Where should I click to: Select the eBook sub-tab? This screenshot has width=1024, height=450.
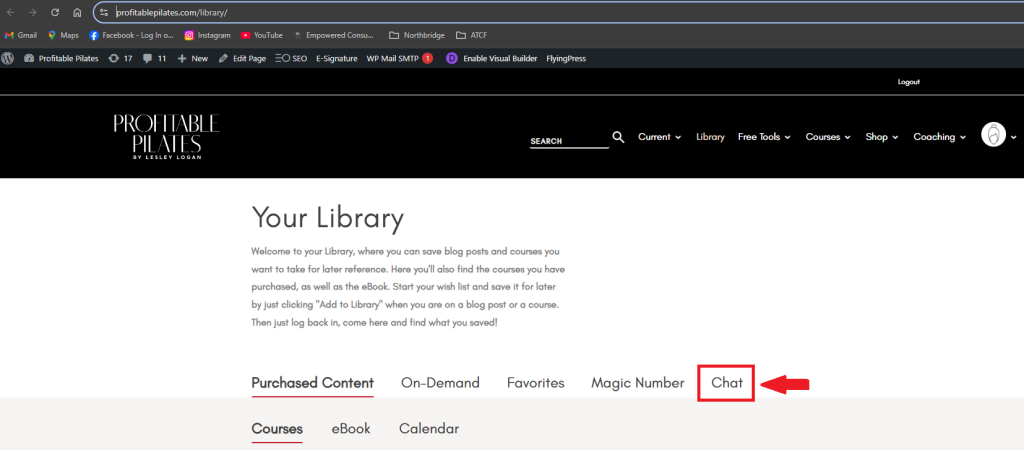click(x=351, y=429)
